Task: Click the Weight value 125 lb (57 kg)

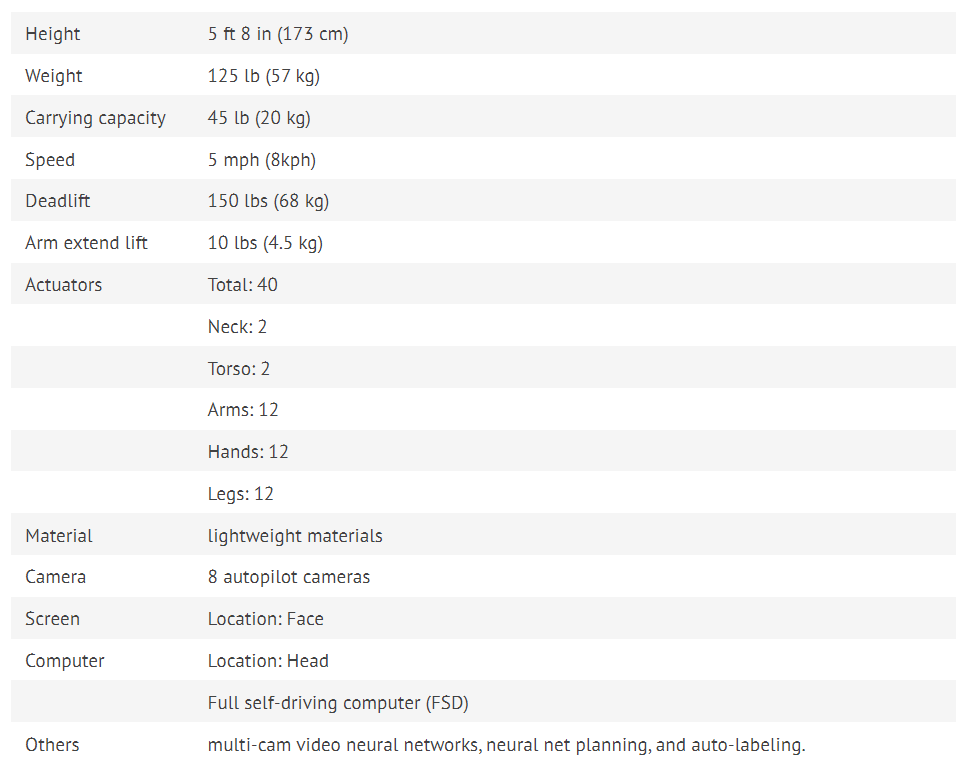Action: coord(264,76)
